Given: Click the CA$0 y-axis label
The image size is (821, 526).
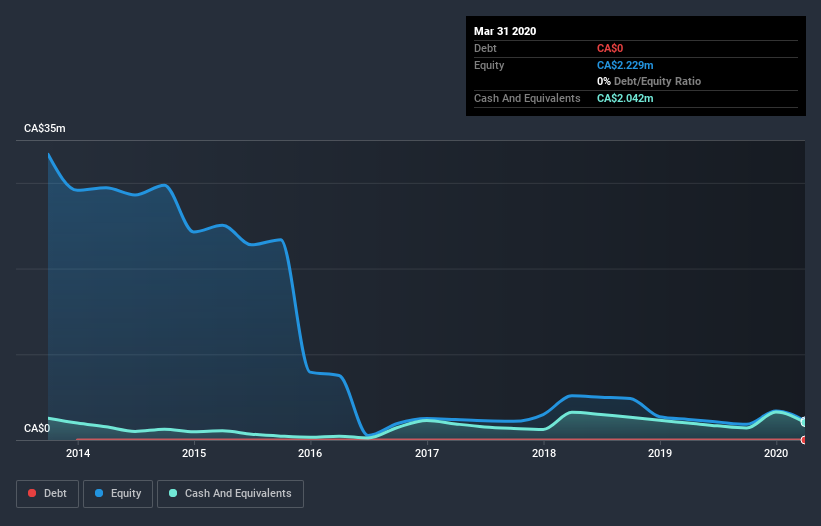Looking at the screenshot, I should point(37,428).
